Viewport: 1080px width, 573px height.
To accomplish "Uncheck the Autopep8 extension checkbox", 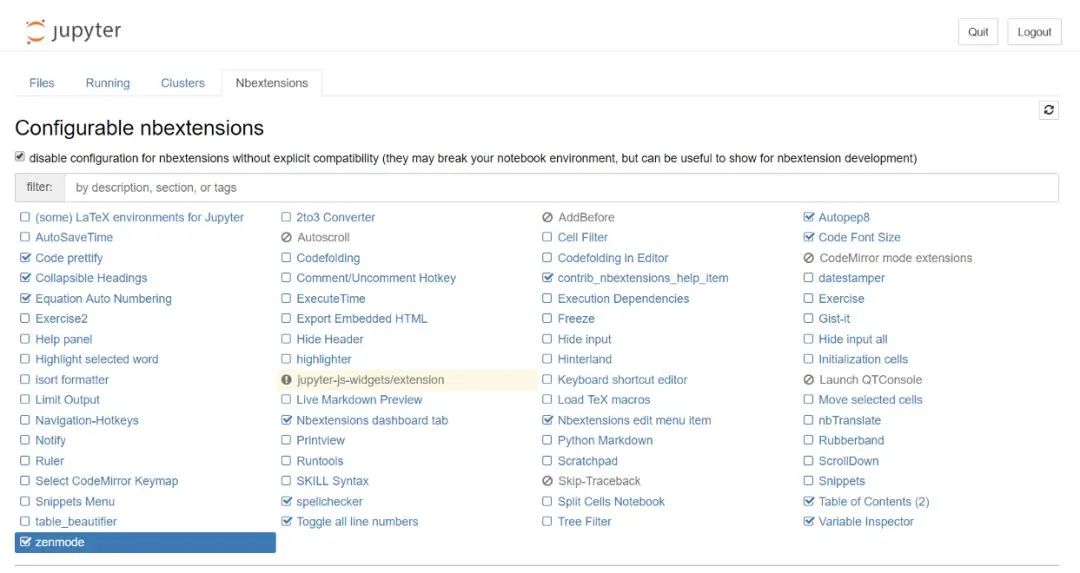I will tap(809, 217).
